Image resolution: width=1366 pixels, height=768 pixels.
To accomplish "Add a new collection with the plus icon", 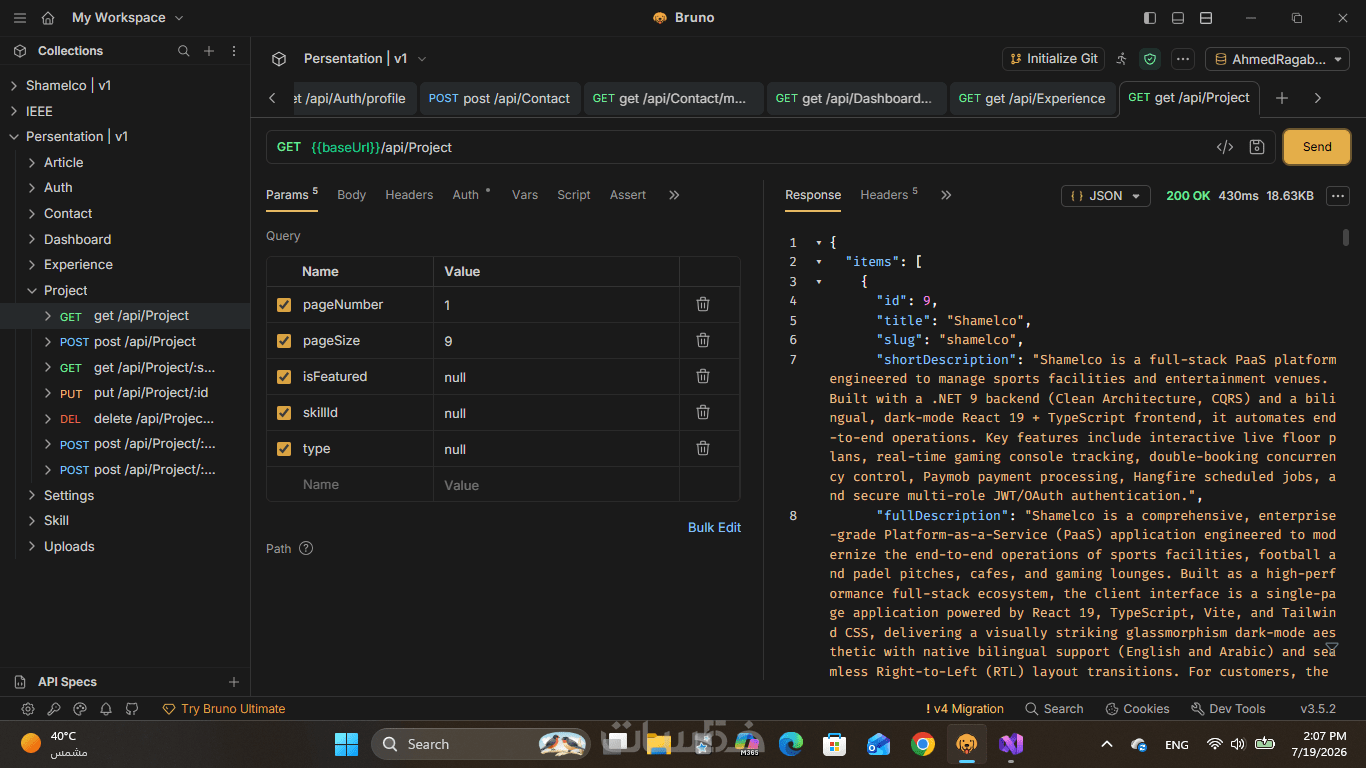I will (x=209, y=51).
